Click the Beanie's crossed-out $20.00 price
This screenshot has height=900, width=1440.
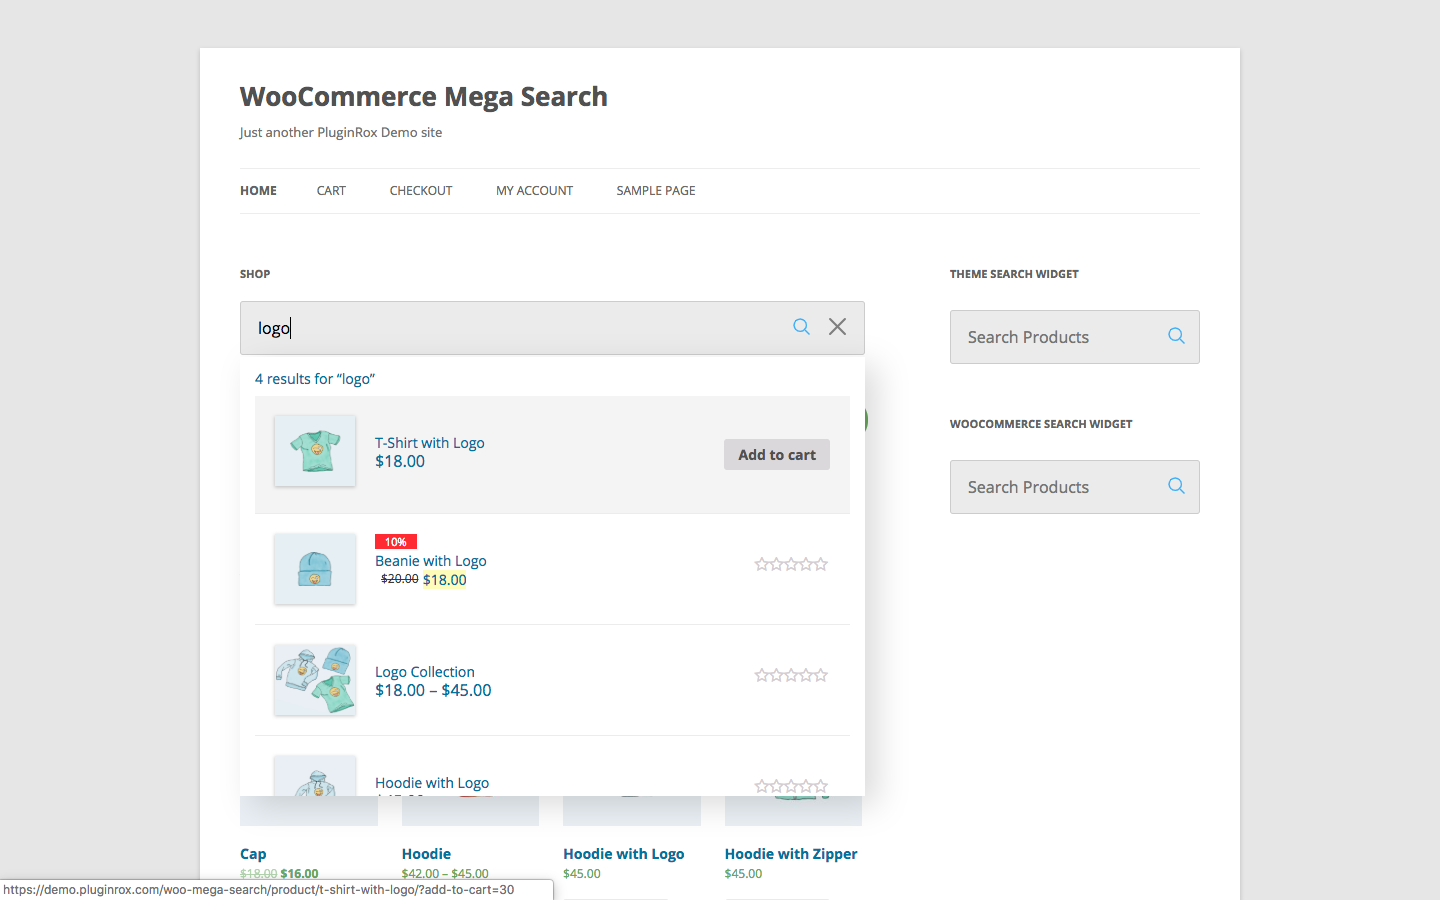(x=400, y=579)
